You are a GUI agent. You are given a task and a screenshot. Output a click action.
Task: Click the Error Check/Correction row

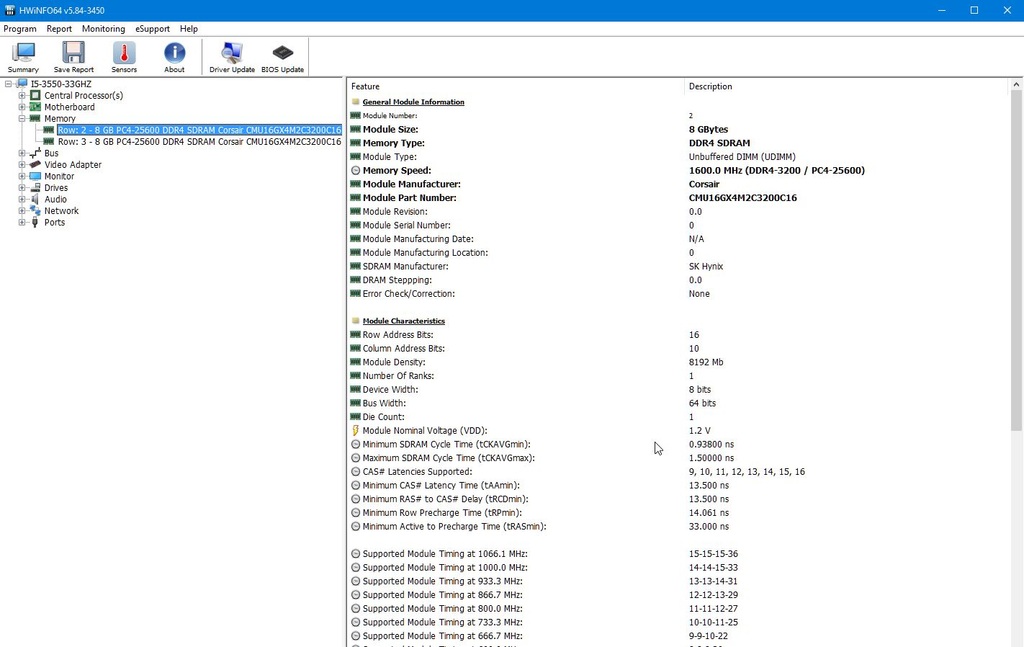coord(679,294)
